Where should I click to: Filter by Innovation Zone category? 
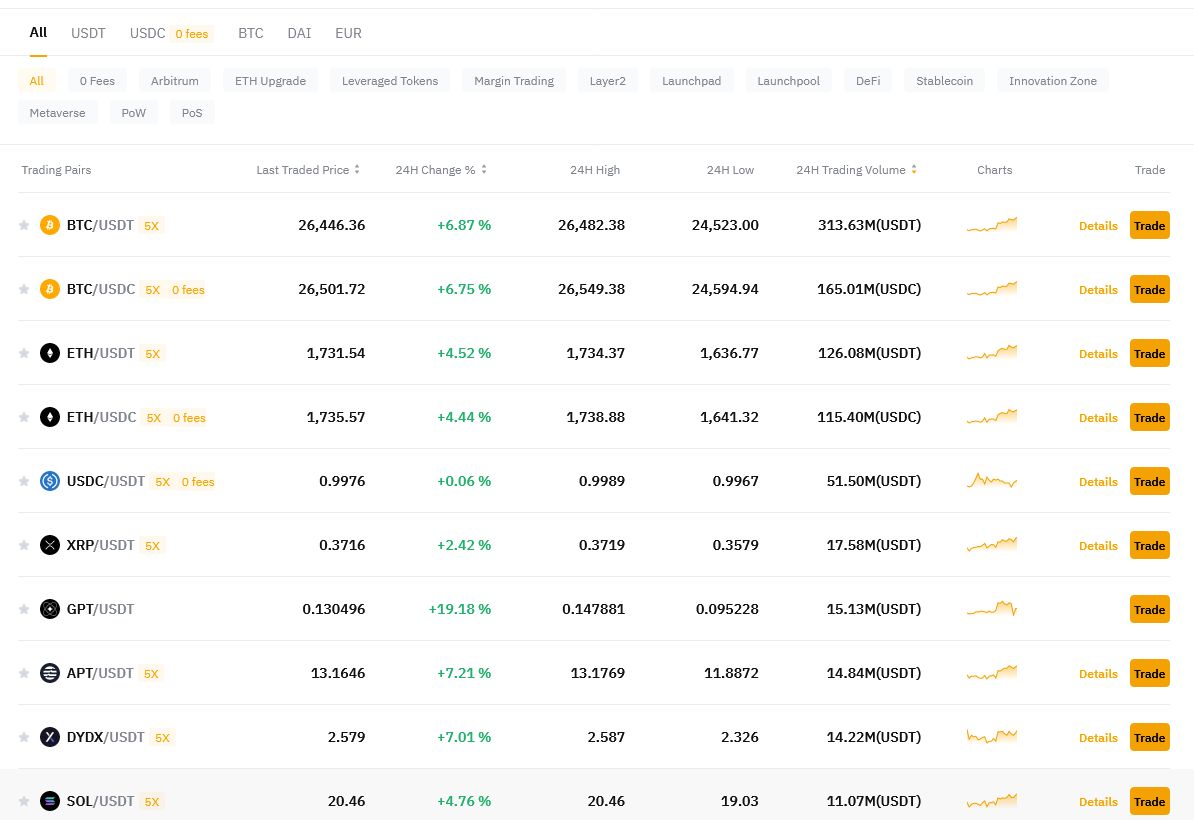(1052, 81)
